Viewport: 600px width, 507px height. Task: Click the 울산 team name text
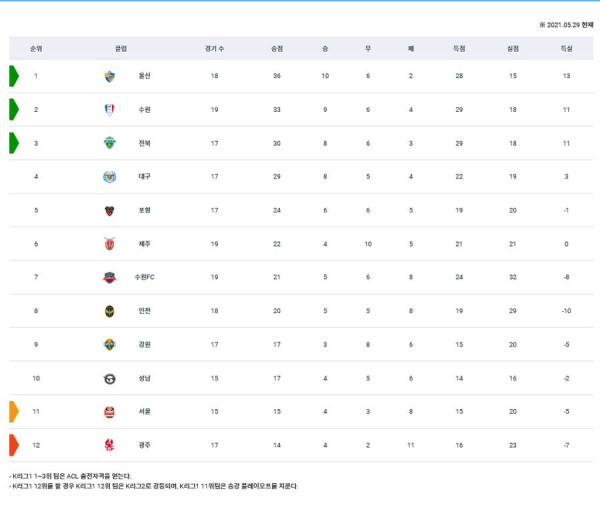145,76
